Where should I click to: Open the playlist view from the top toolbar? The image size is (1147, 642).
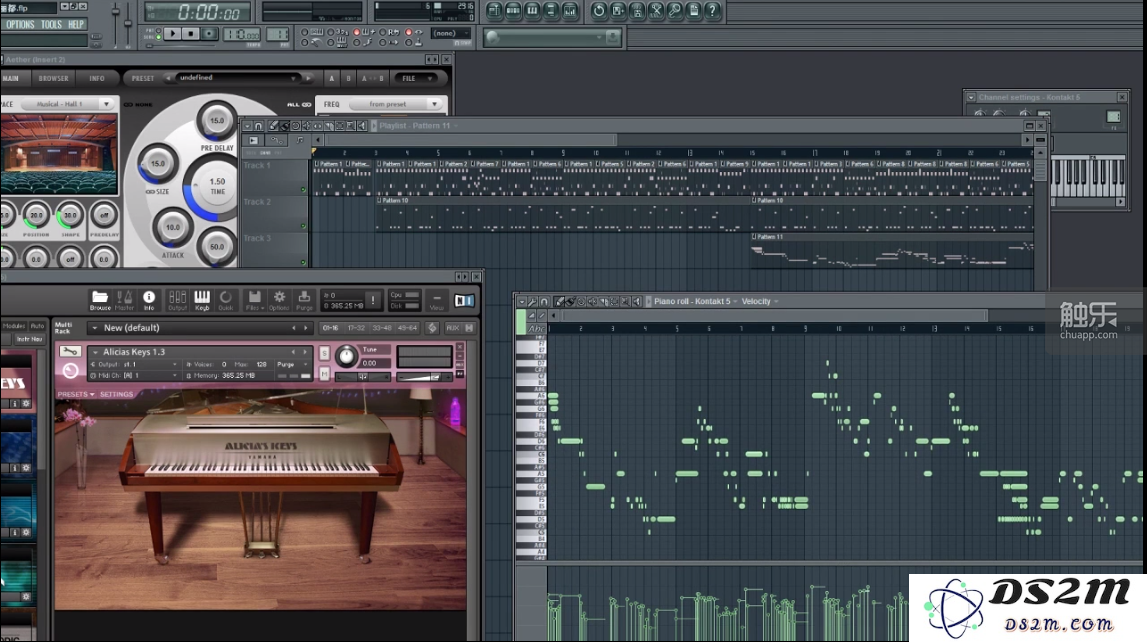point(494,10)
